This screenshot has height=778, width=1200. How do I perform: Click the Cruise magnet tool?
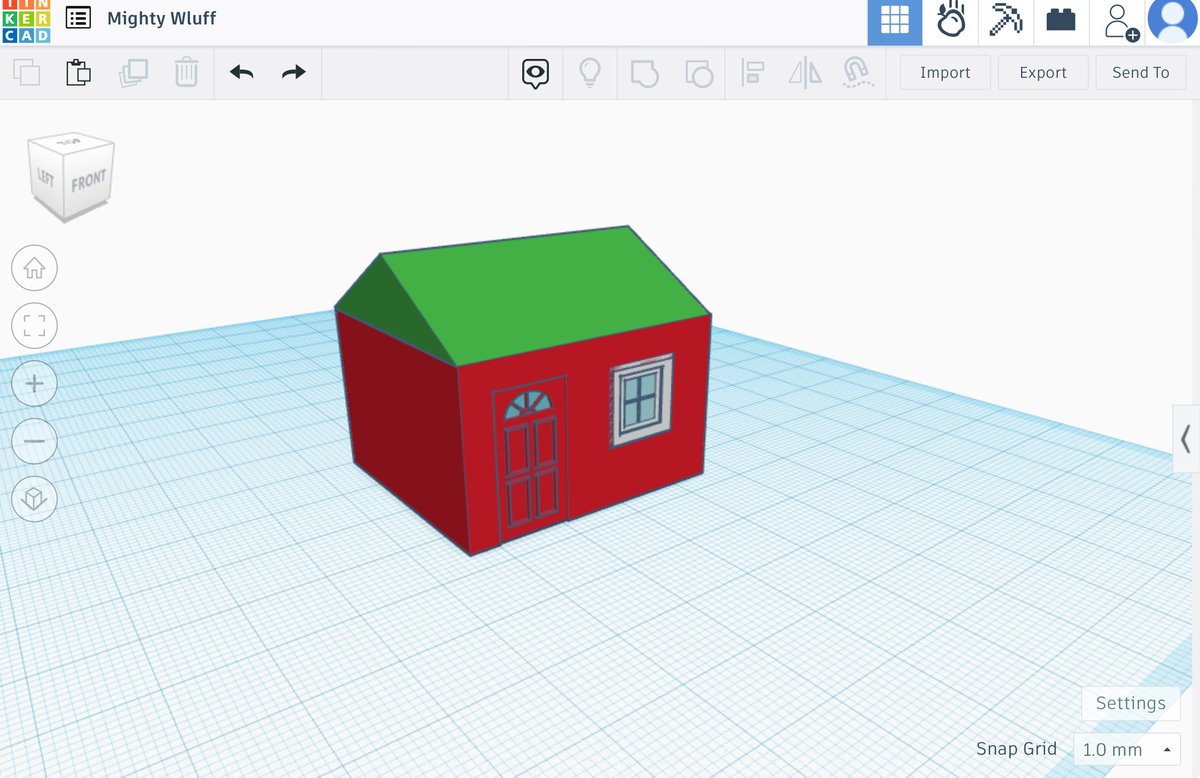(857, 72)
